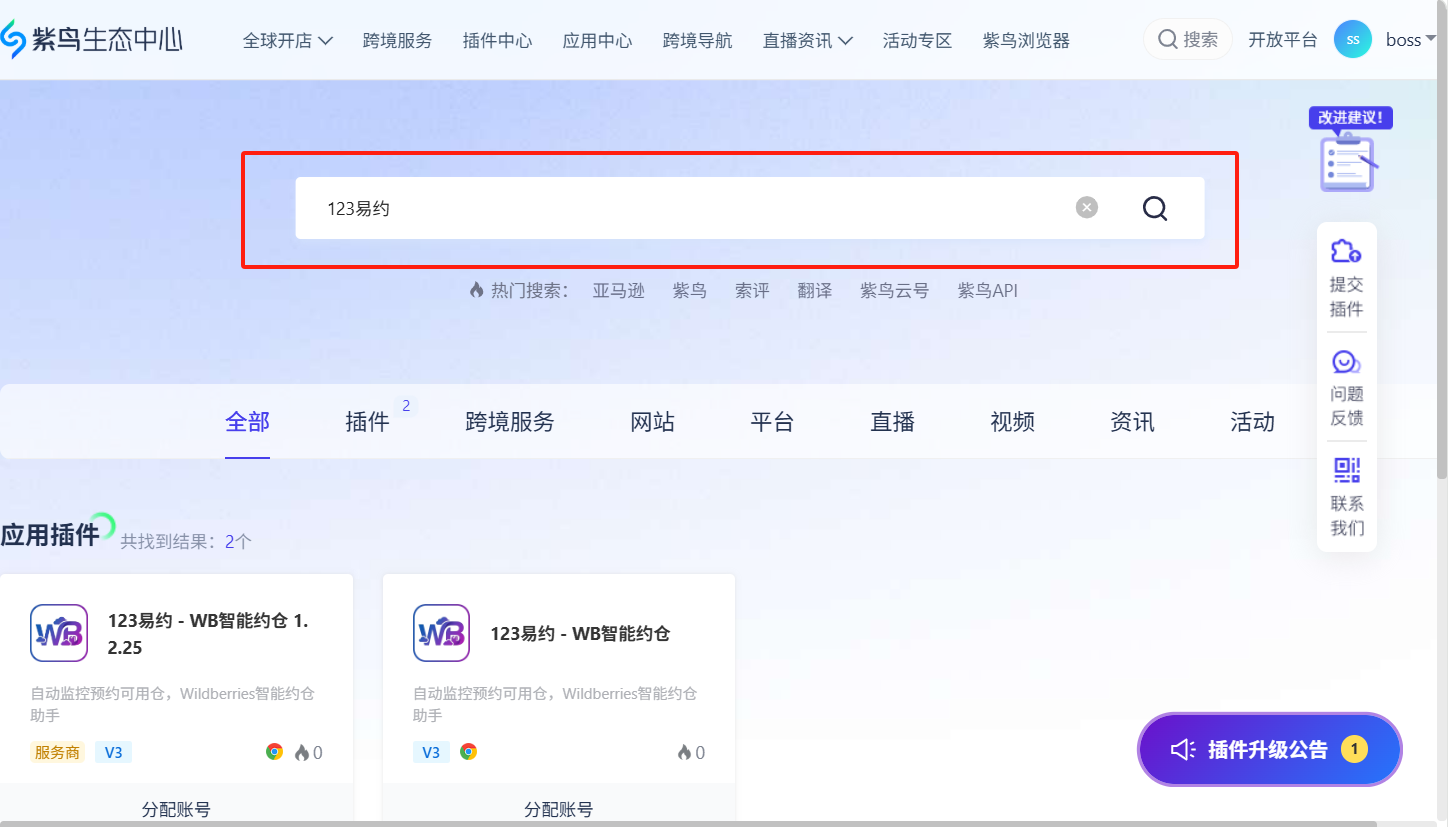Click the 问题反馈 feedback icon
This screenshot has width=1451, height=827.
click(1346, 362)
